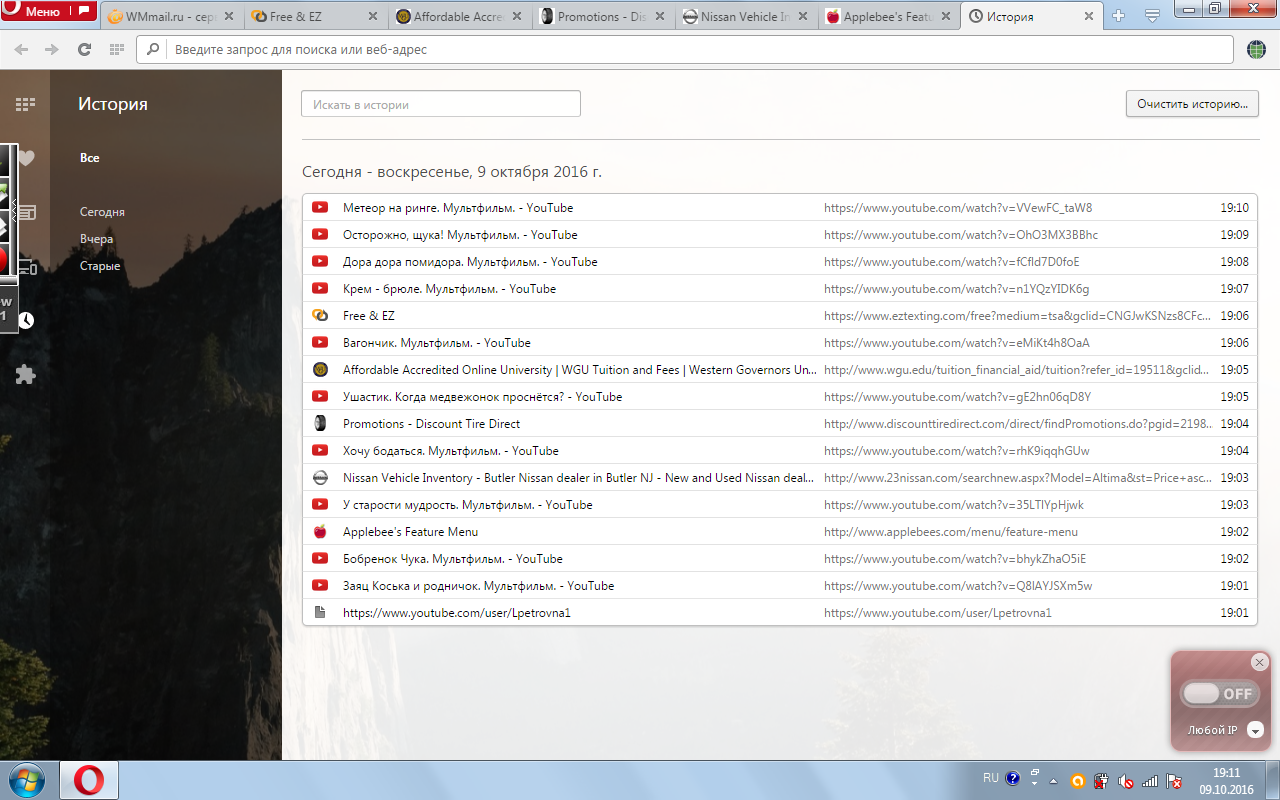This screenshot has width=1280, height=800.
Task: Go forward with the forward arrow
Action: pos(52,49)
